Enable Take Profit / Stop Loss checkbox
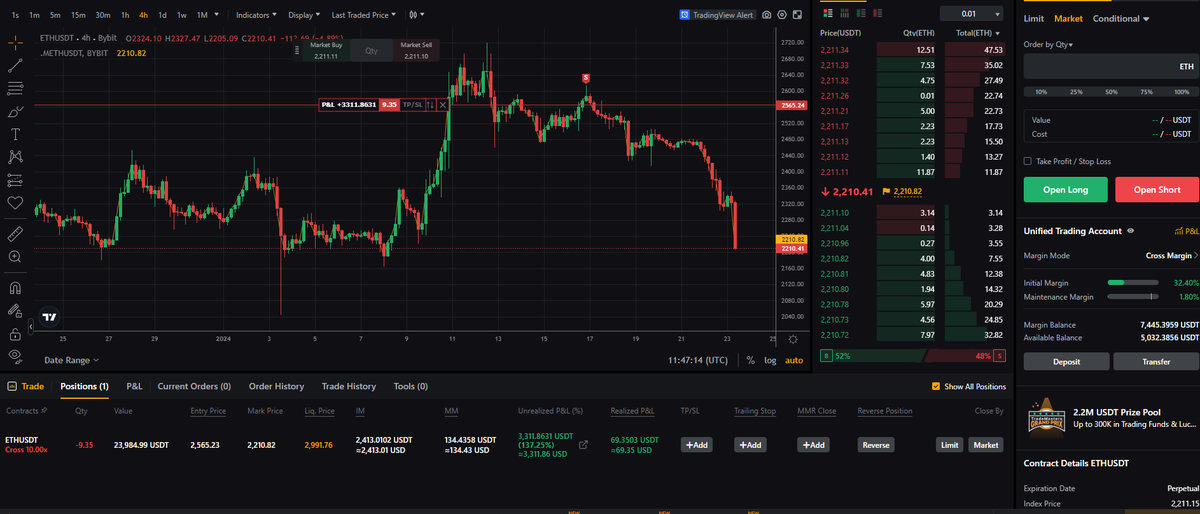 click(x=1028, y=161)
